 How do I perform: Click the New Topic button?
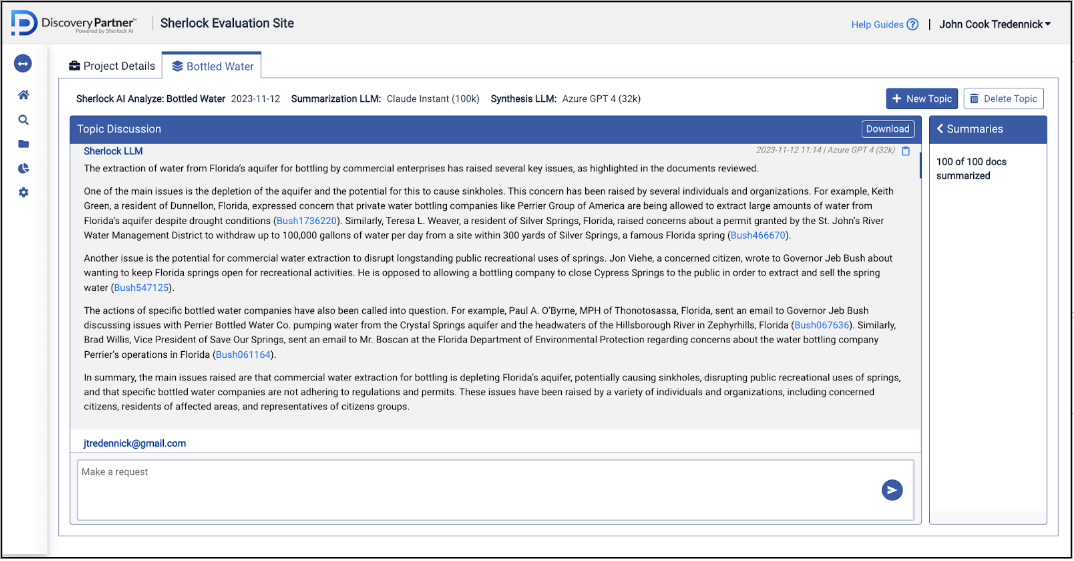tap(921, 99)
